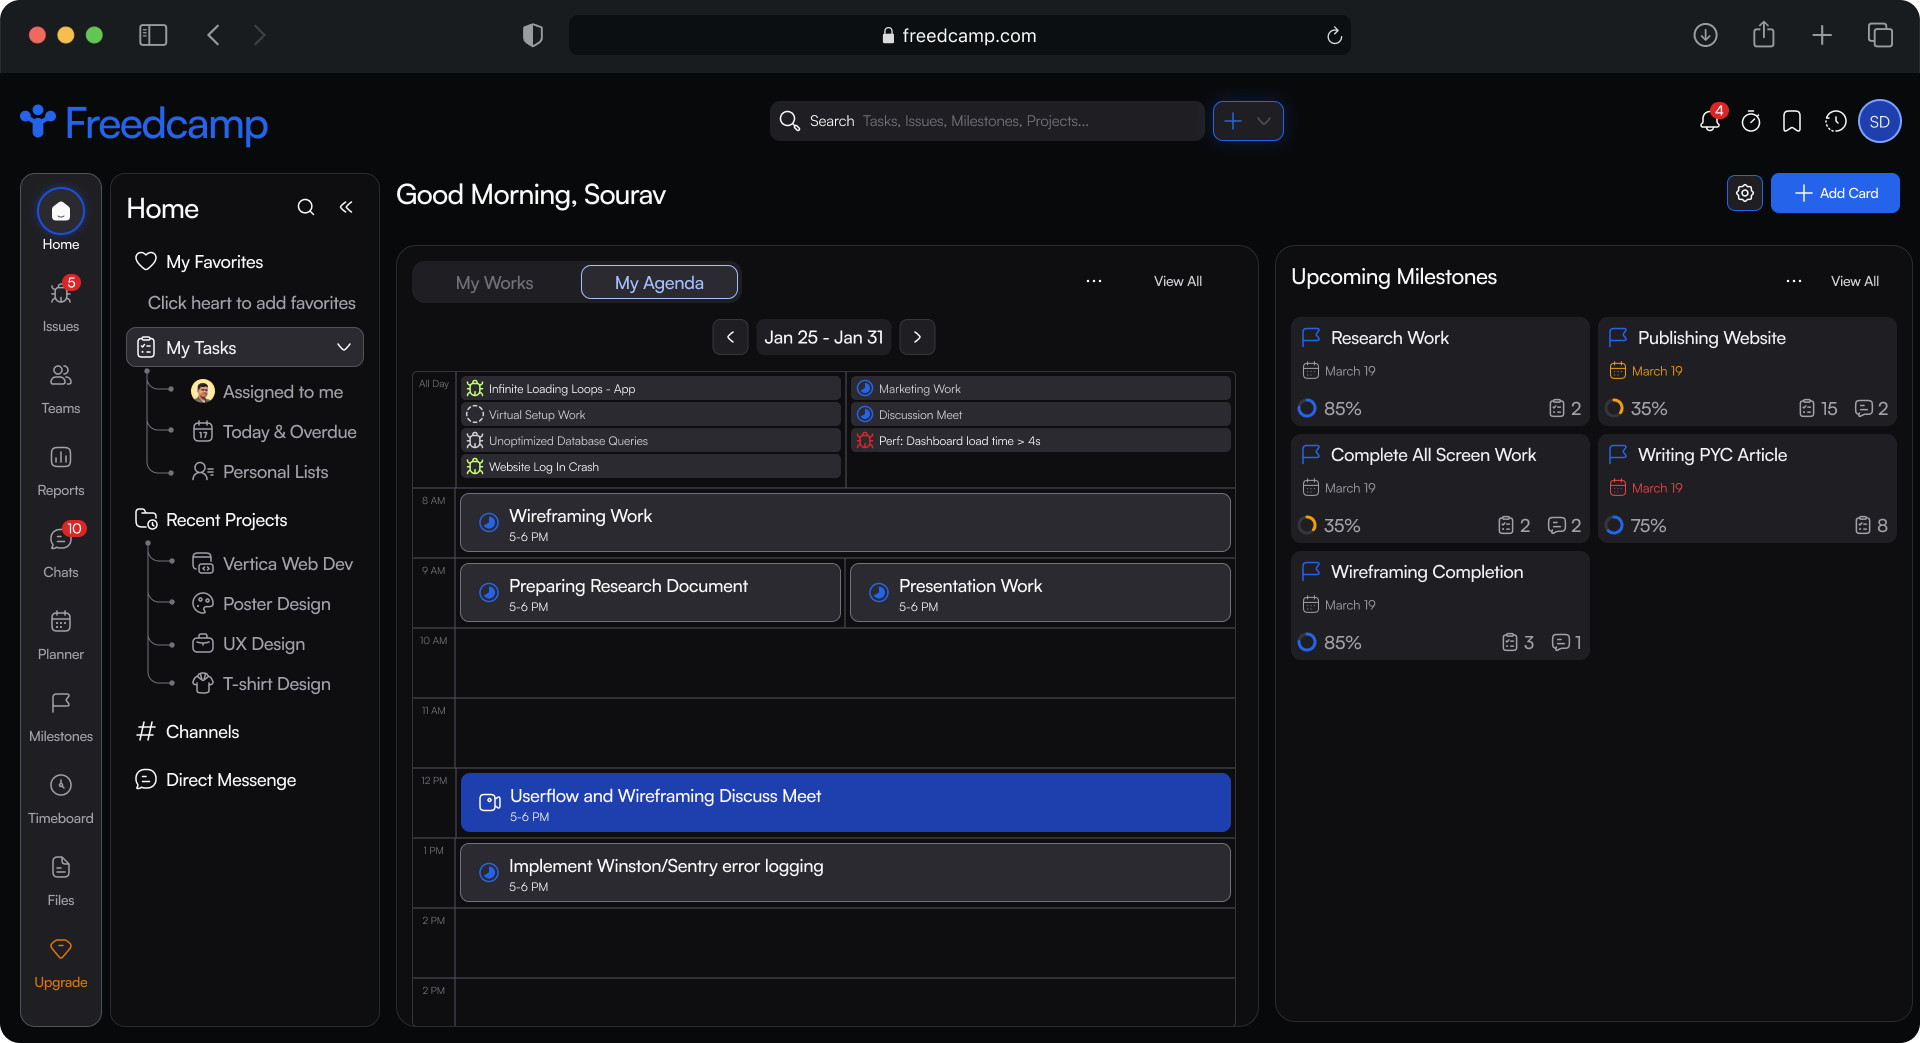Expand the My Tasks dropdown
Image resolution: width=1920 pixels, height=1043 pixels.
(343, 347)
